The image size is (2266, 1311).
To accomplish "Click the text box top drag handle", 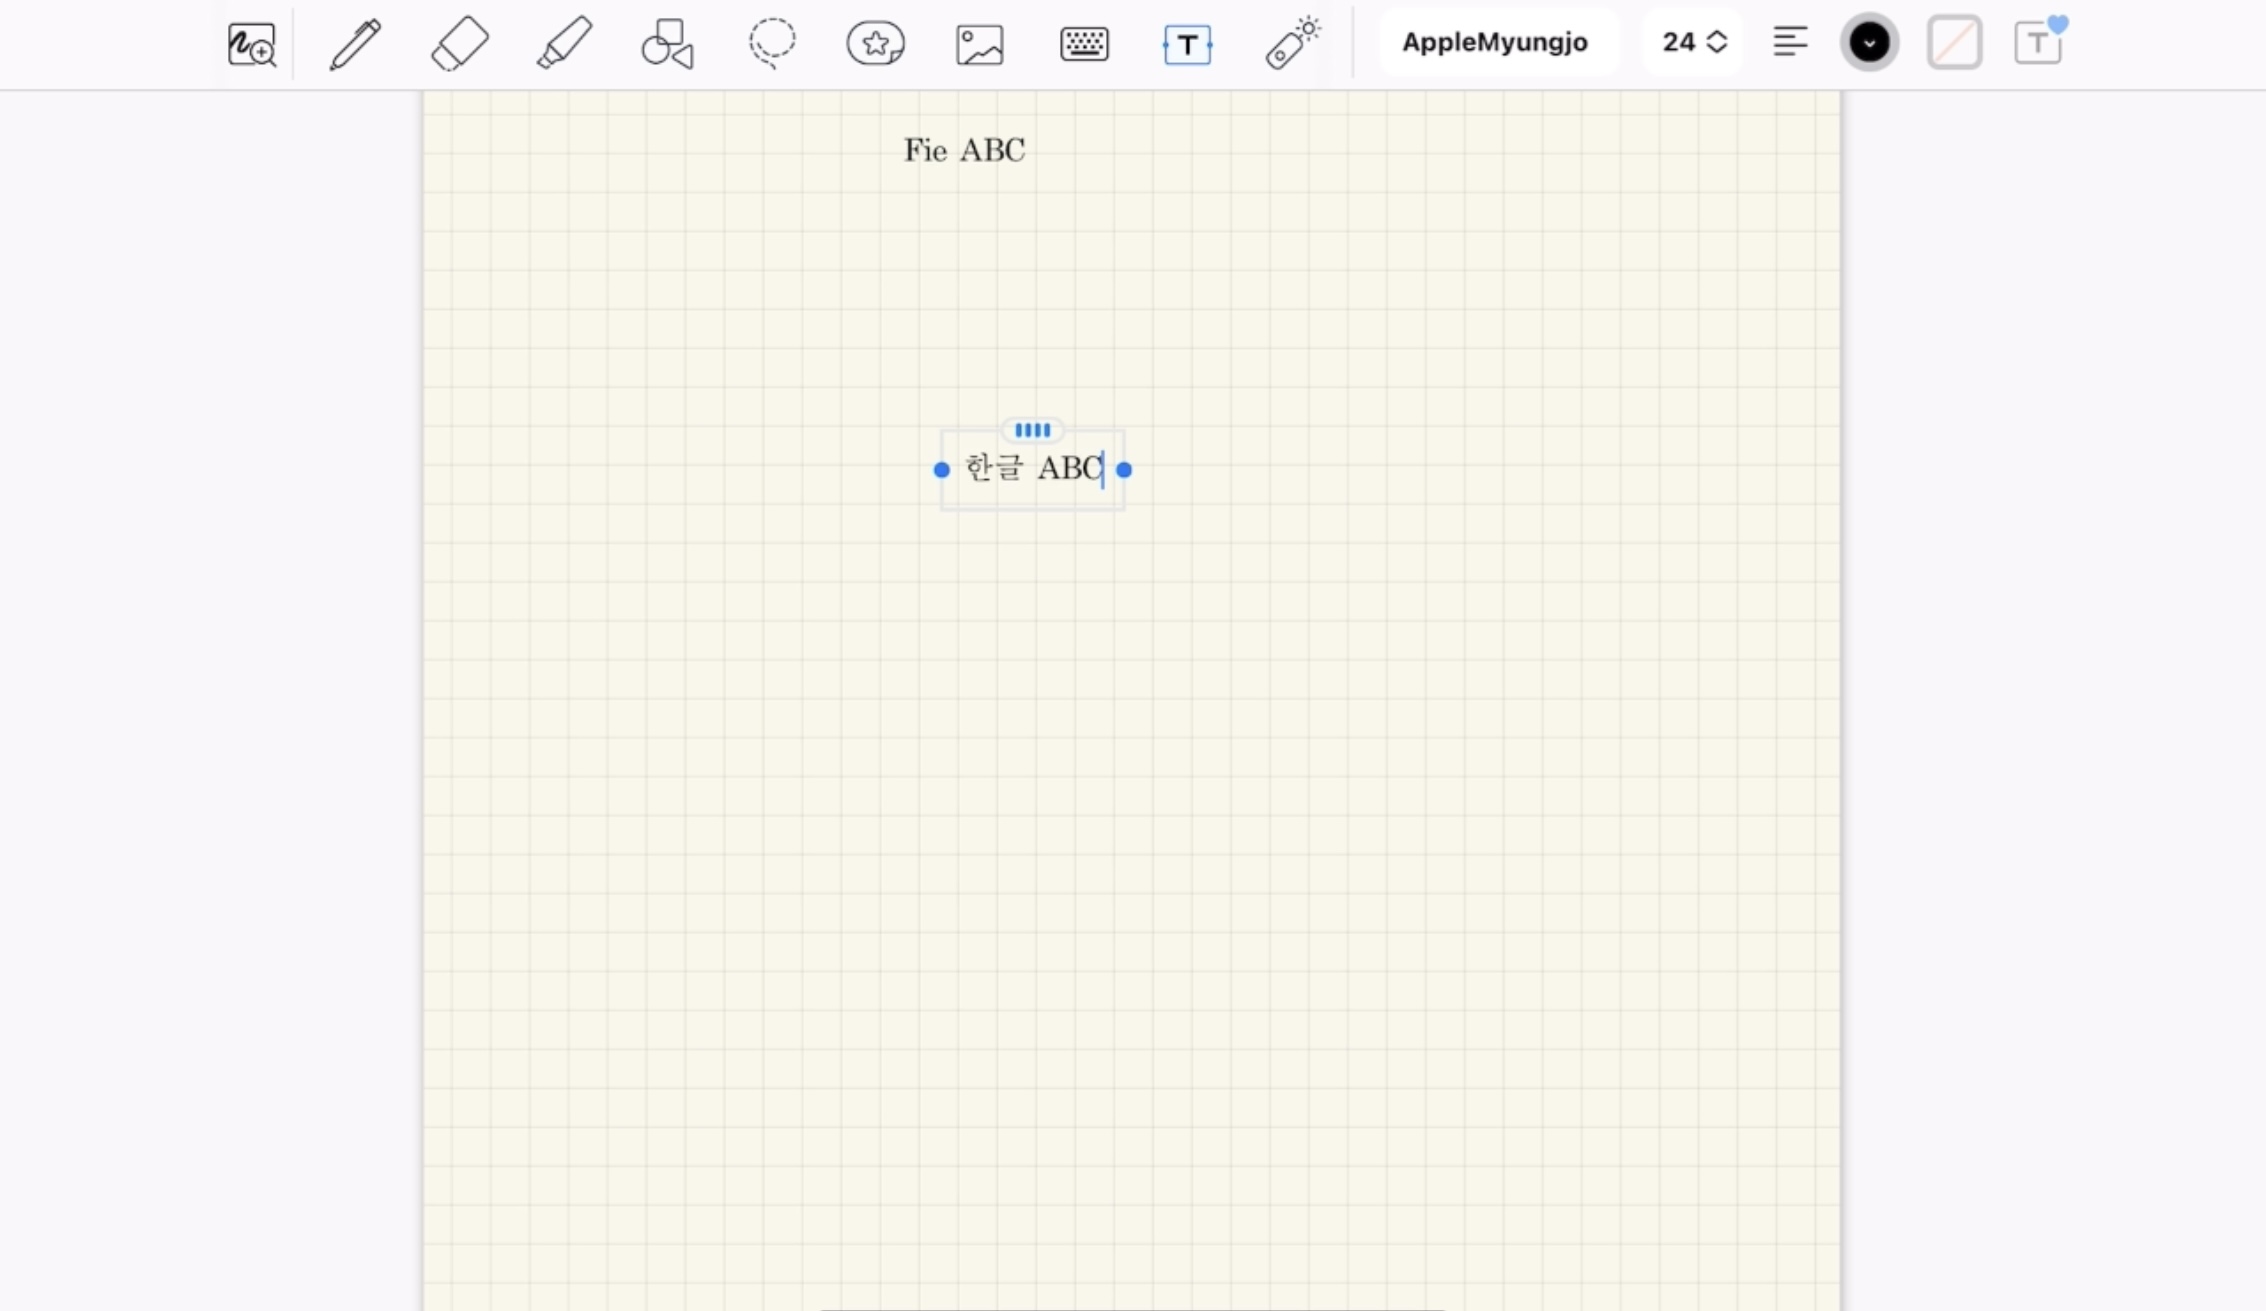I will pyautogui.click(x=1032, y=430).
